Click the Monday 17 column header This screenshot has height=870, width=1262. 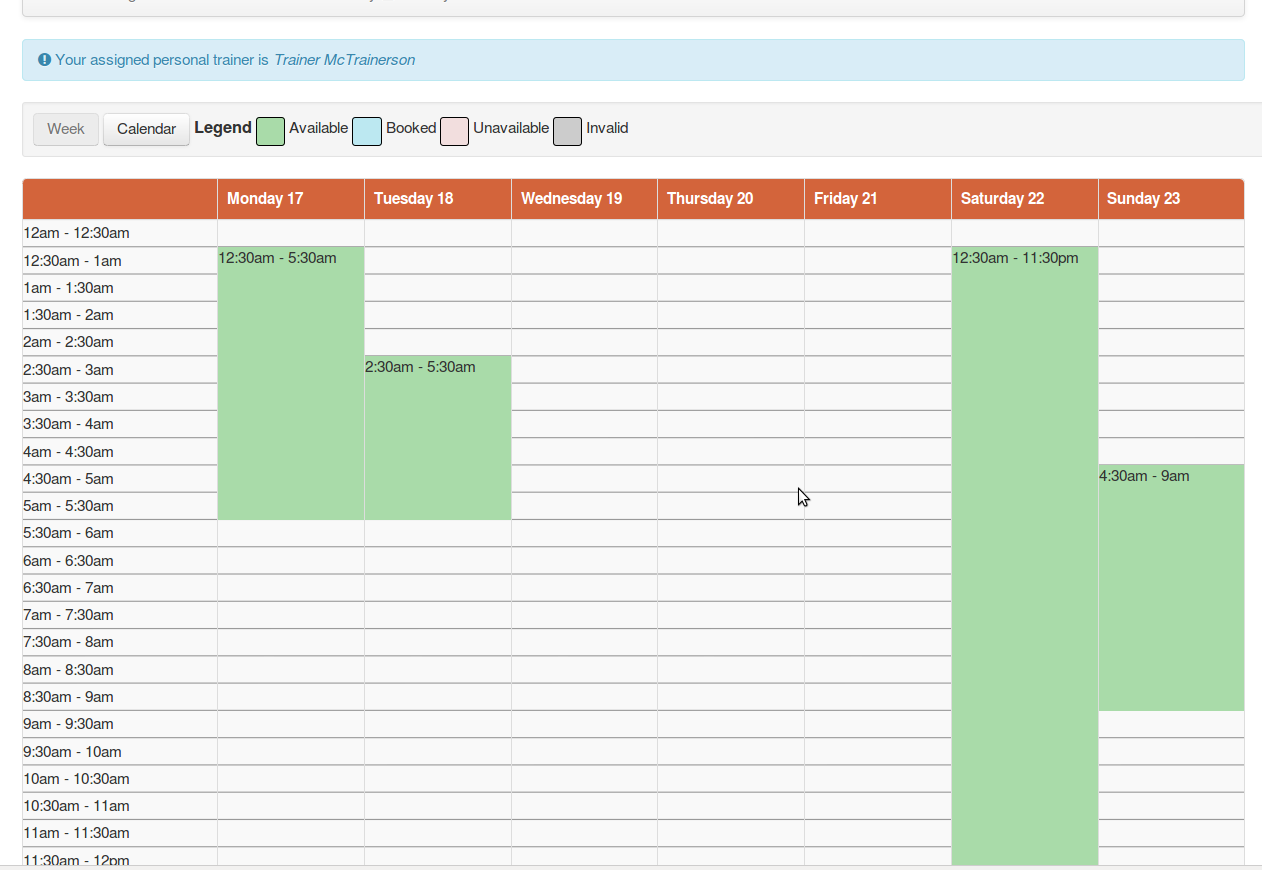265,199
